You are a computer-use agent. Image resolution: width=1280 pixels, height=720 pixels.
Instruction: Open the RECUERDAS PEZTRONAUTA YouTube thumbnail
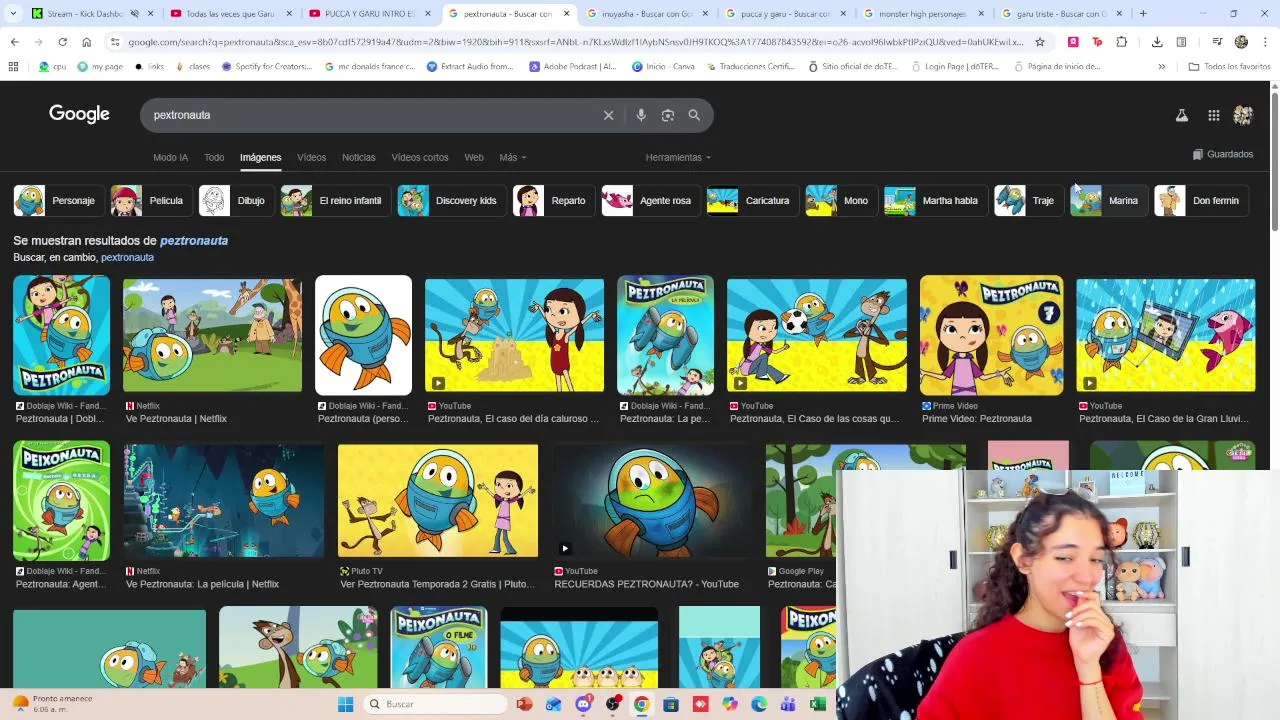(652, 500)
